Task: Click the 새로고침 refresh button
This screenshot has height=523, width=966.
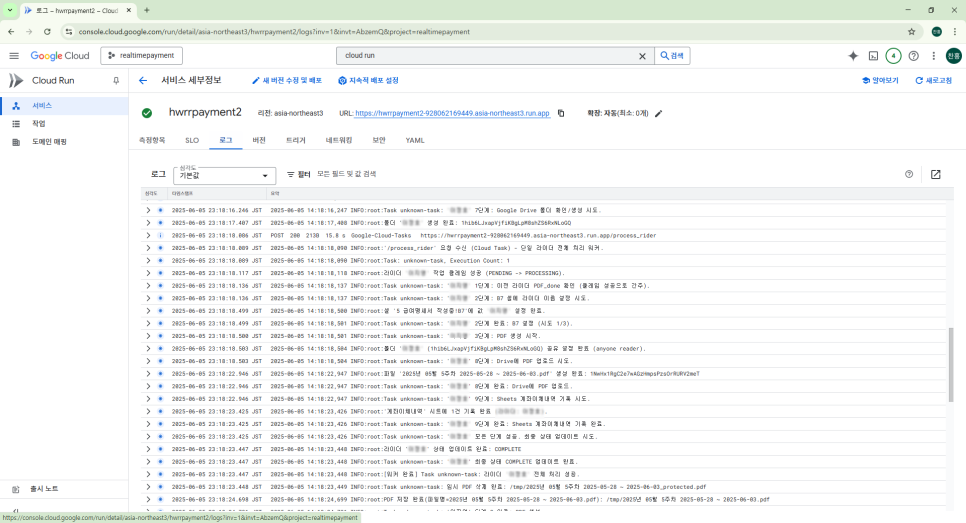Action: tap(934, 81)
